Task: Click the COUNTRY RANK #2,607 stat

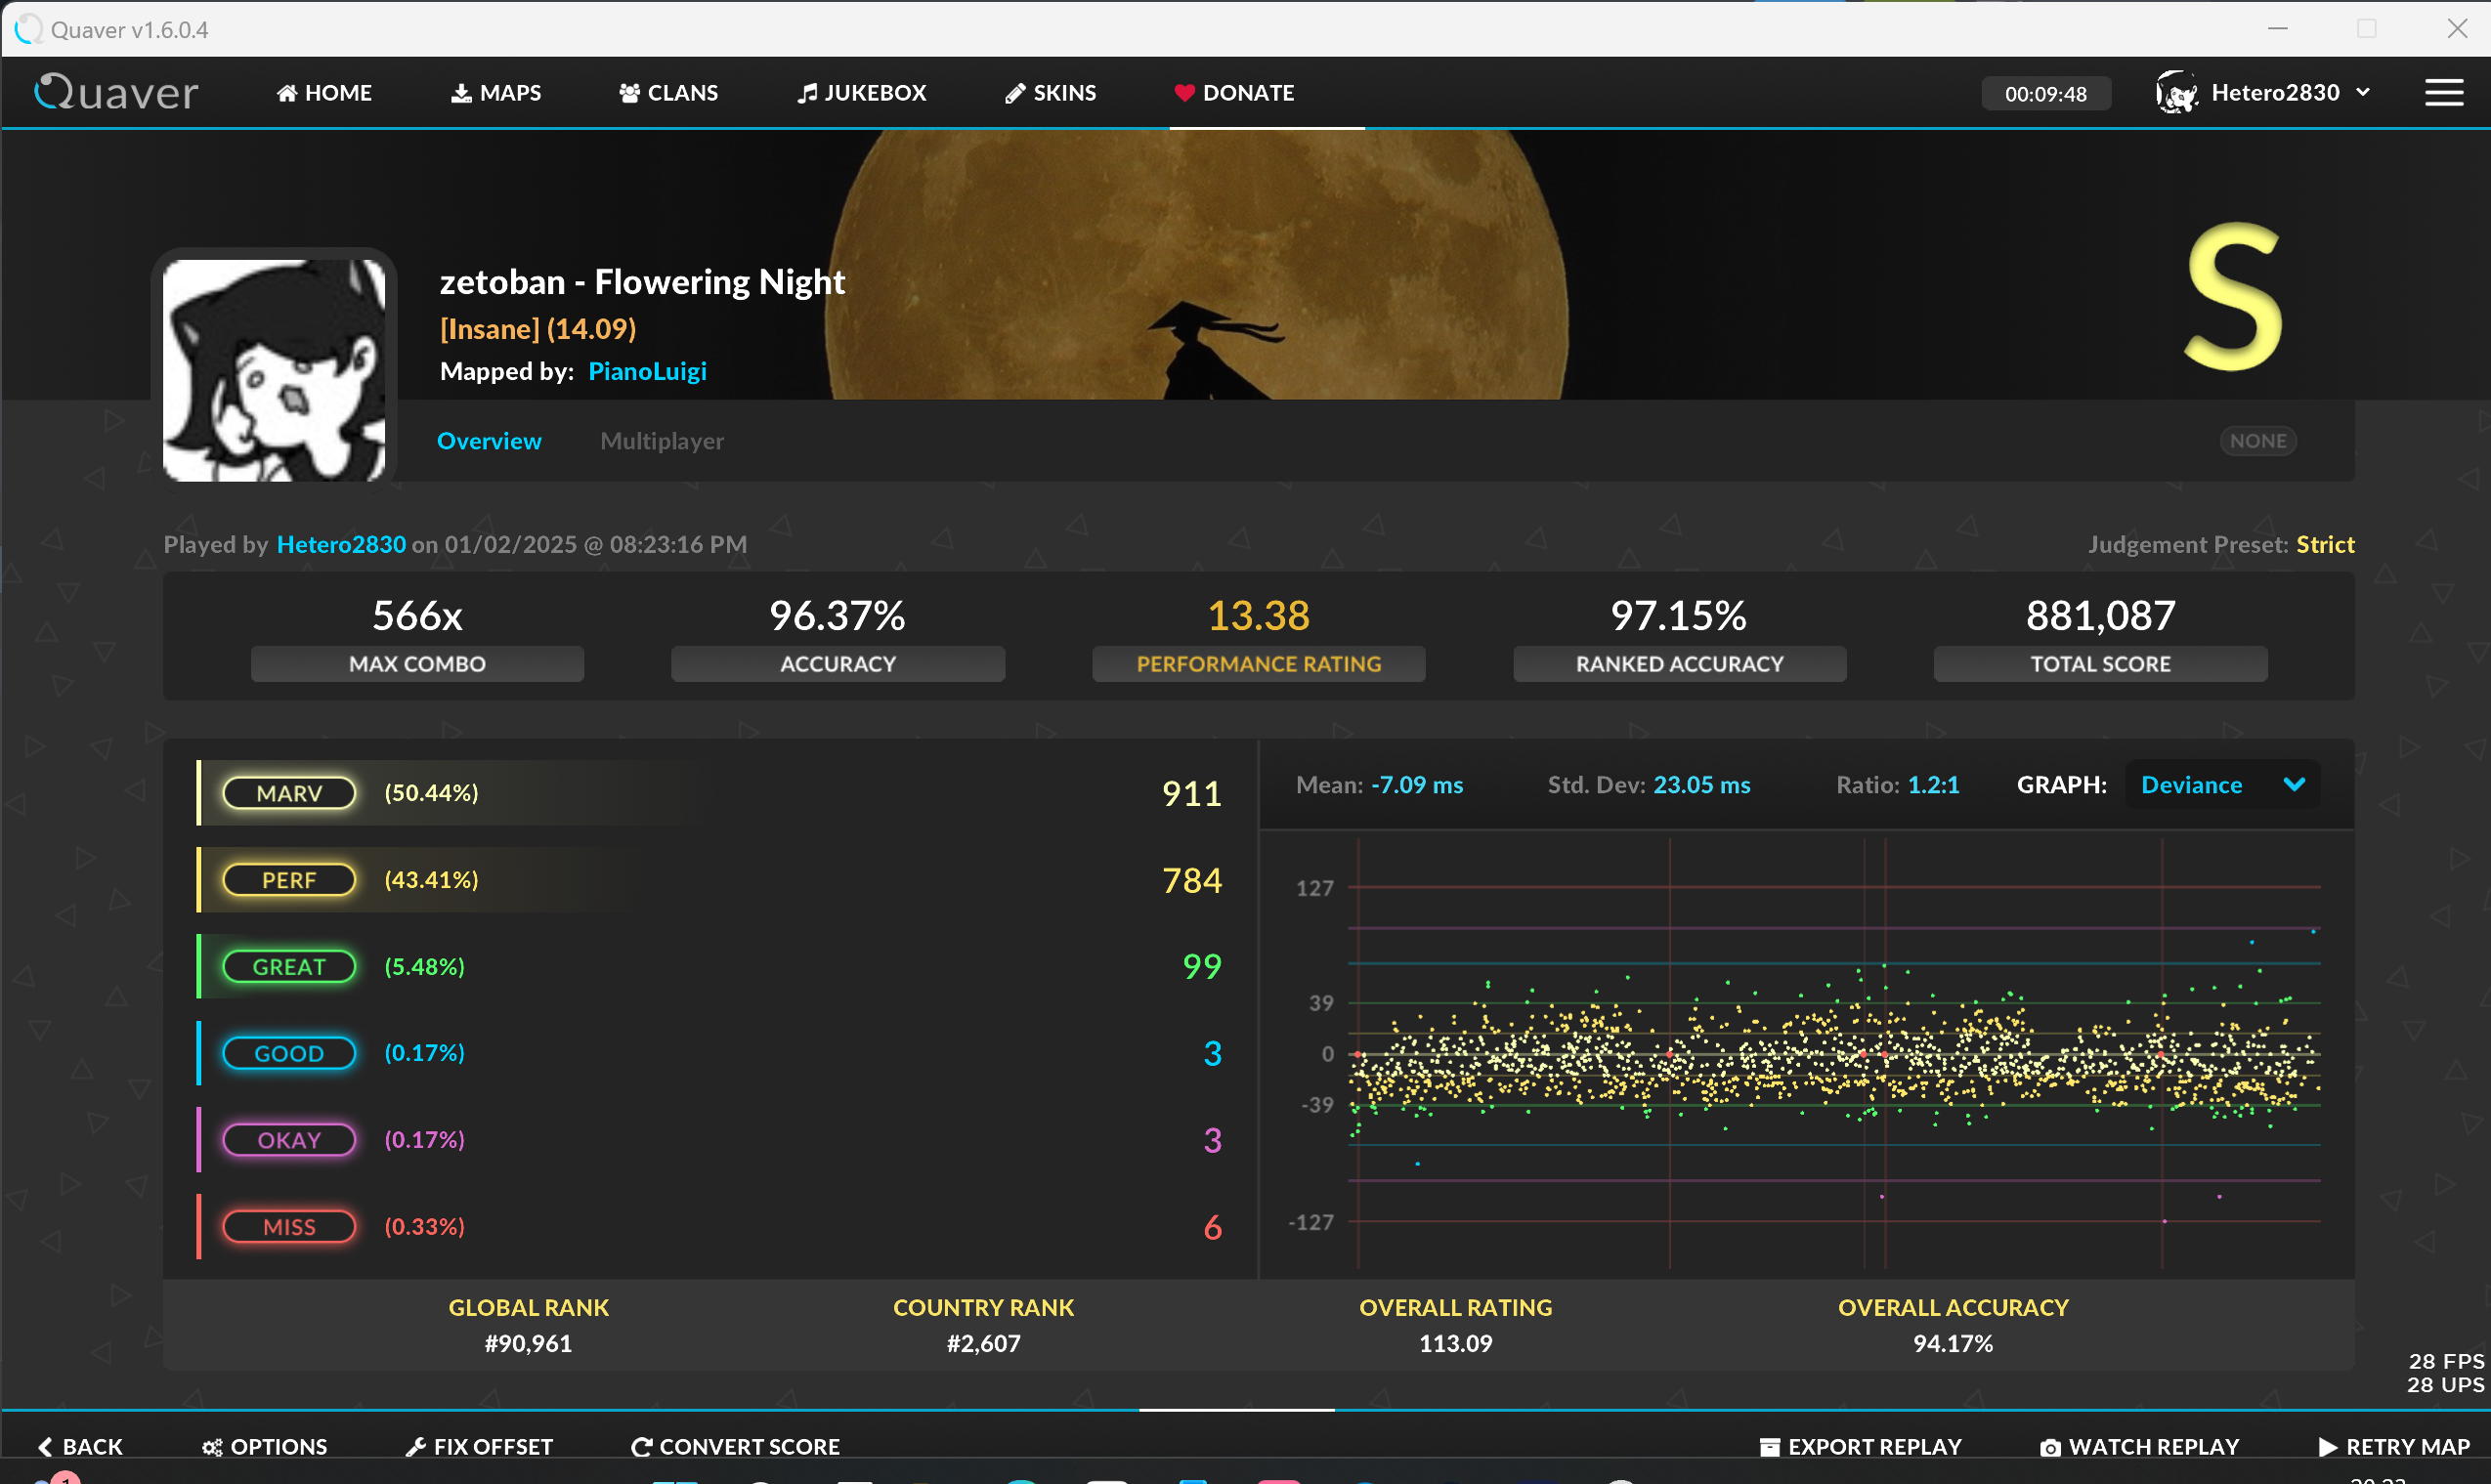Action: tap(983, 1326)
